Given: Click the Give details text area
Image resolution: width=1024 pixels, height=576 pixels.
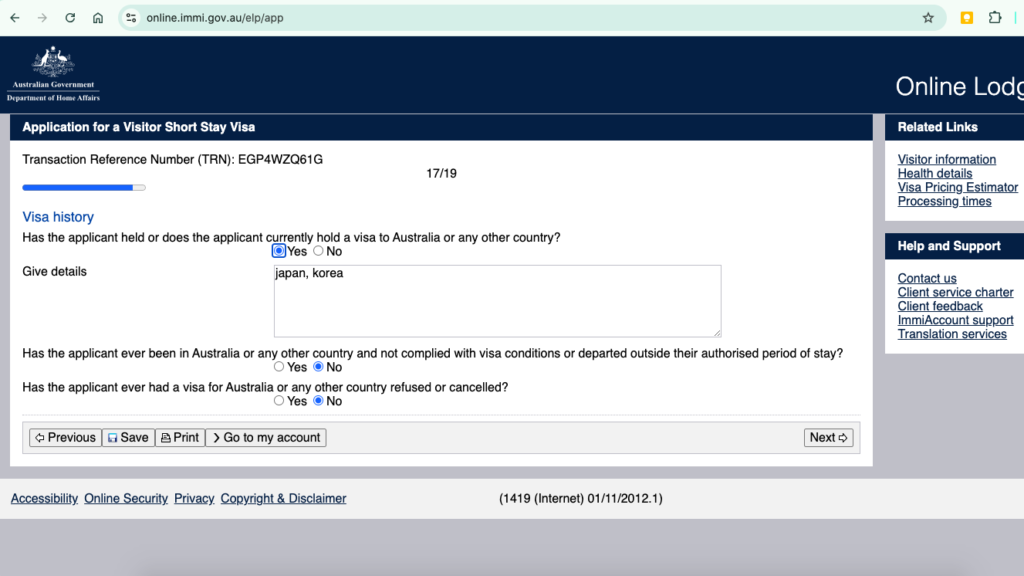Looking at the screenshot, I should coord(497,301).
